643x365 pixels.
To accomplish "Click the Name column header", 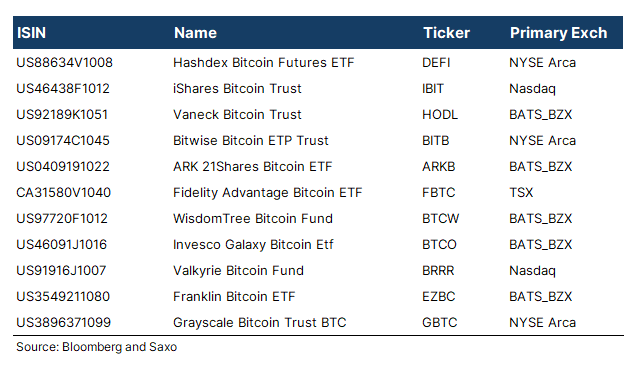I will coord(195,33).
